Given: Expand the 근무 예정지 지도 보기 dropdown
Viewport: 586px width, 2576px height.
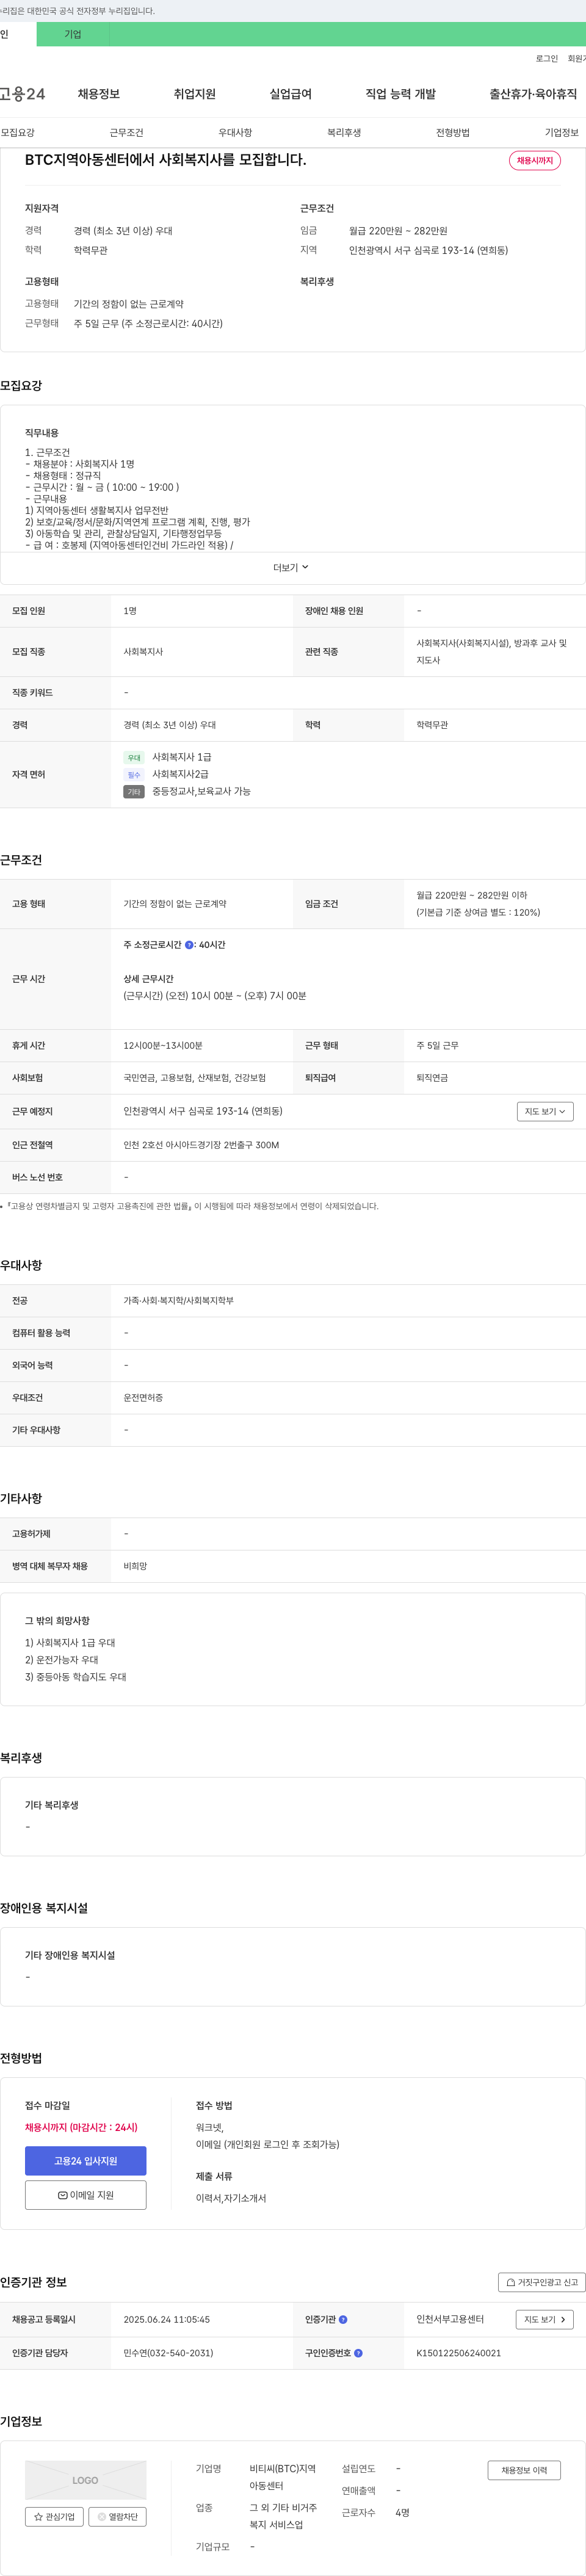Looking at the screenshot, I should (x=545, y=1111).
